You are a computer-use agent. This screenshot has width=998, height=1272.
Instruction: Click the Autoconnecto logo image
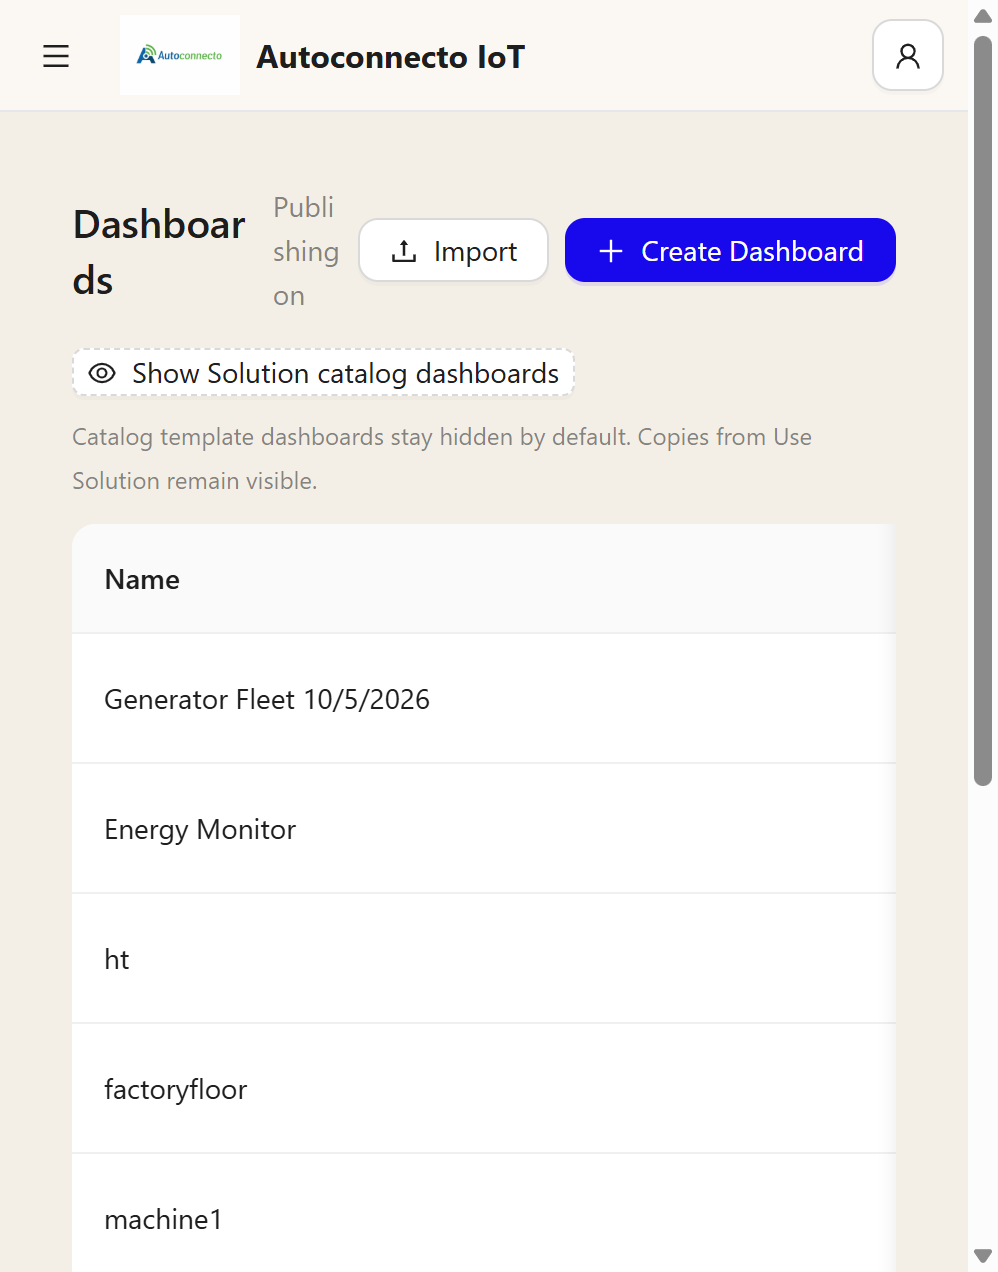pos(180,55)
